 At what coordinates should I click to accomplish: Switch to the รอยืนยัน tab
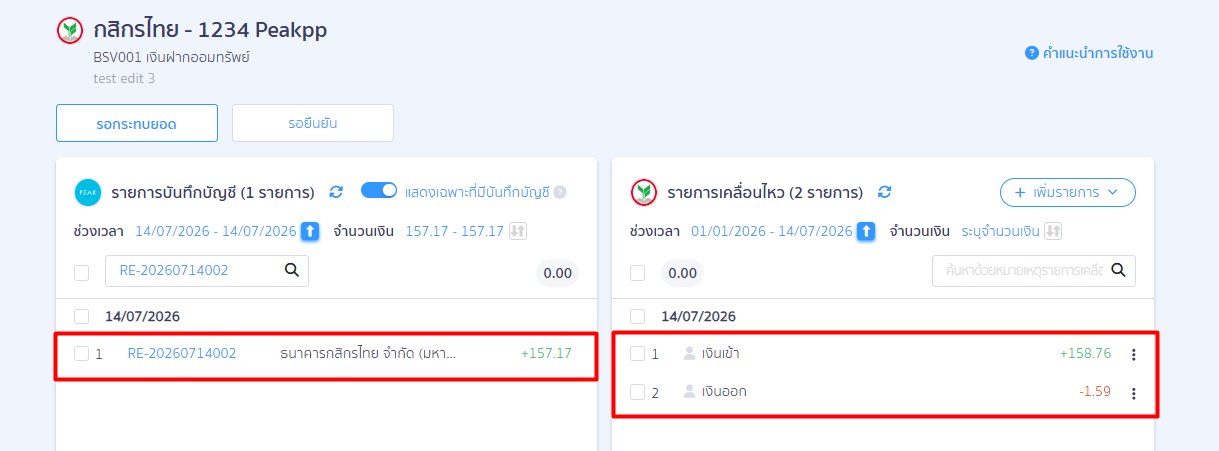[x=313, y=123]
